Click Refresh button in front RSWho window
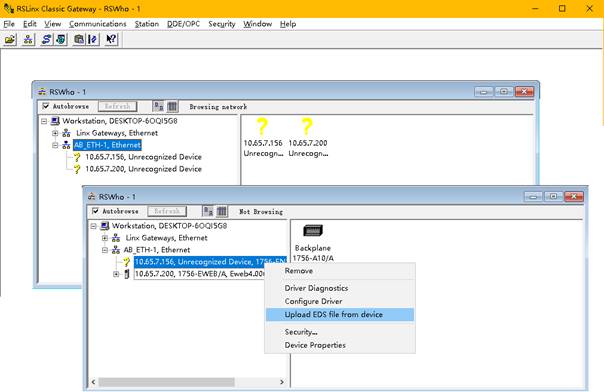This screenshot has height=392, width=604. point(167,211)
